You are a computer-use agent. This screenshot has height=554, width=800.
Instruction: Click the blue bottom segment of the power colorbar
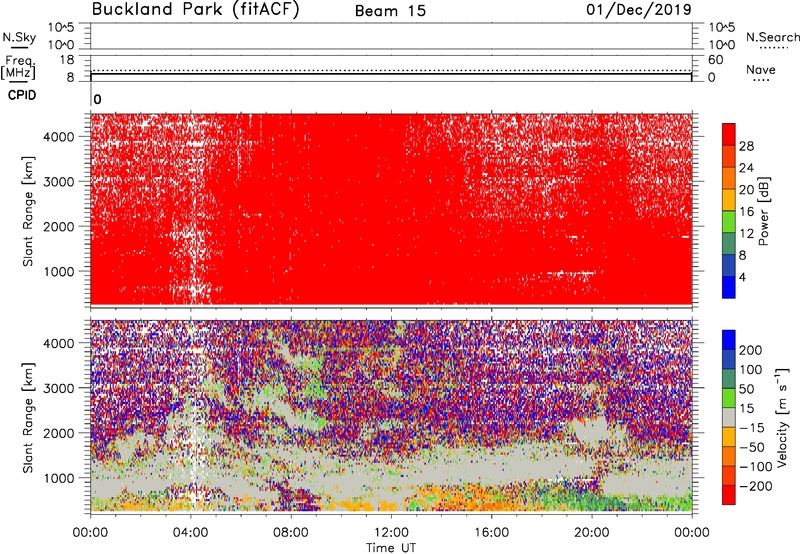click(729, 287)
